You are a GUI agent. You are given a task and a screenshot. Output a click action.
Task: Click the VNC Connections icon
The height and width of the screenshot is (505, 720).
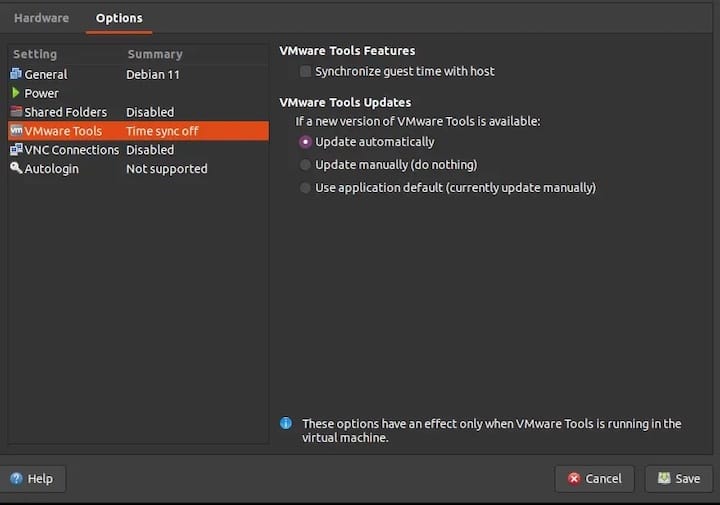16,149
